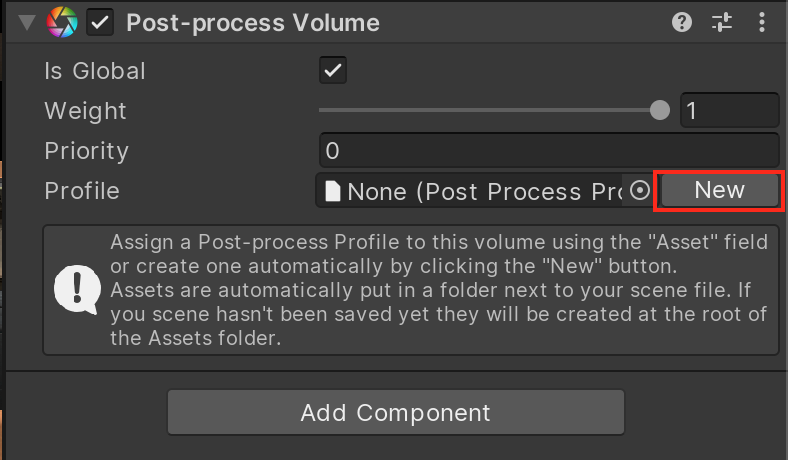The width and height of the screenshot is (788, 460).
Task: Click the Priority input field
Action: click(x=548, y=151)
